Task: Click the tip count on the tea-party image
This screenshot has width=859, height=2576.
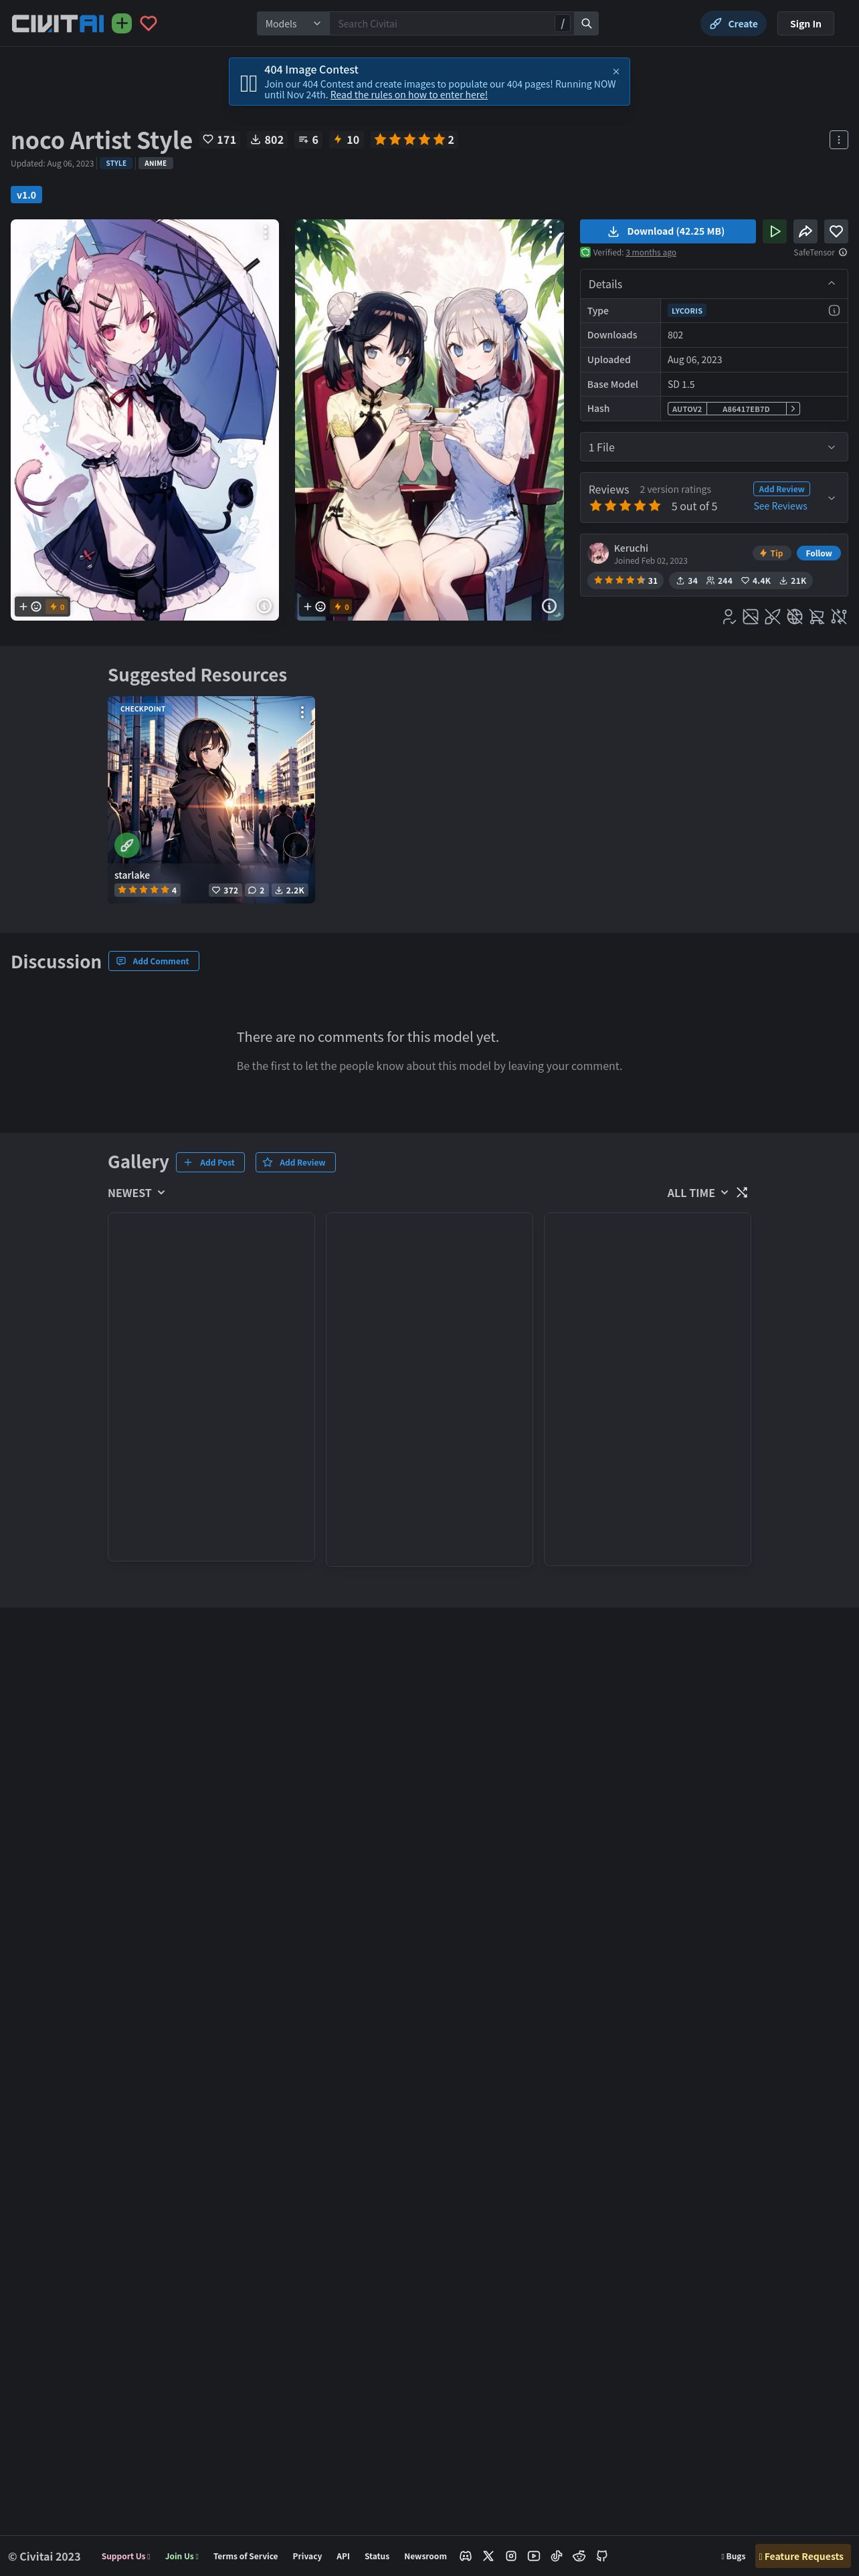Action: (x=341, y=606)
